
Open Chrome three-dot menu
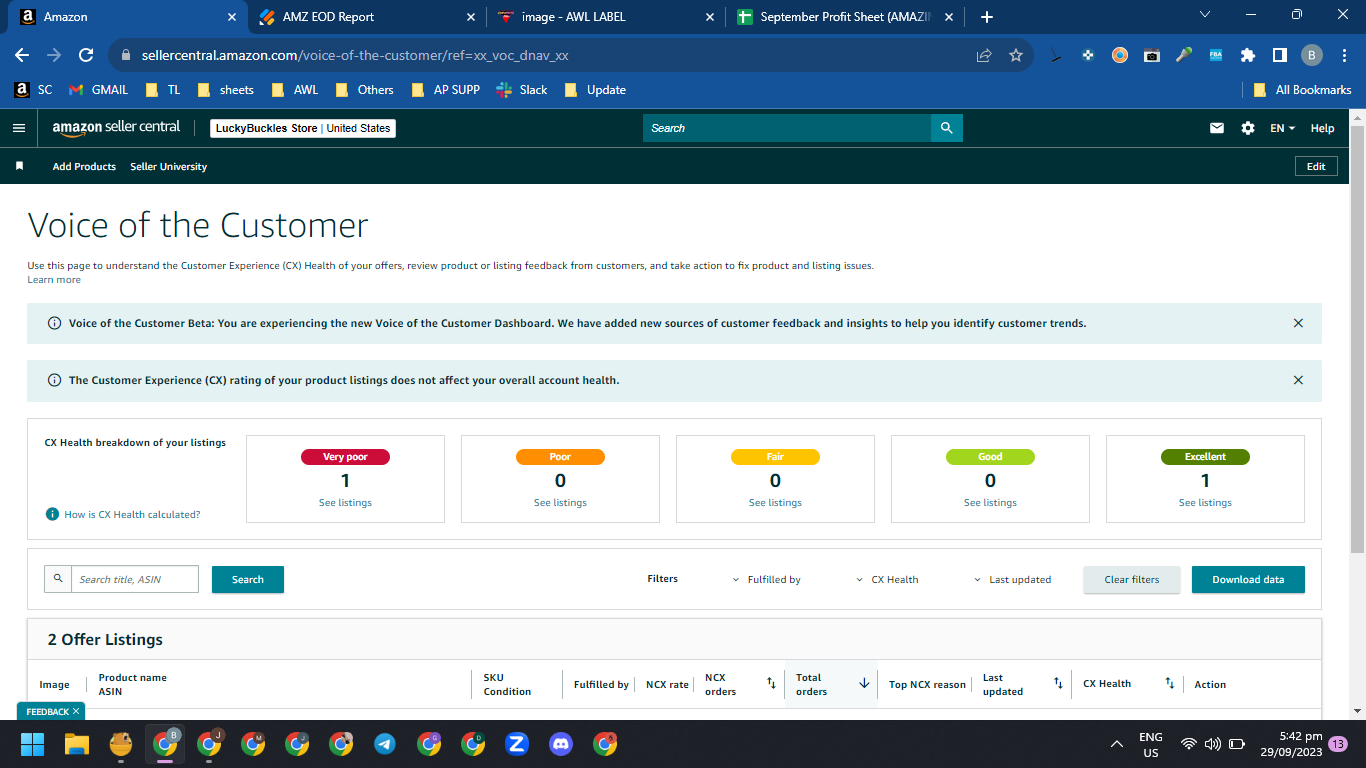pyautogui.click(x=1344, y=56)
